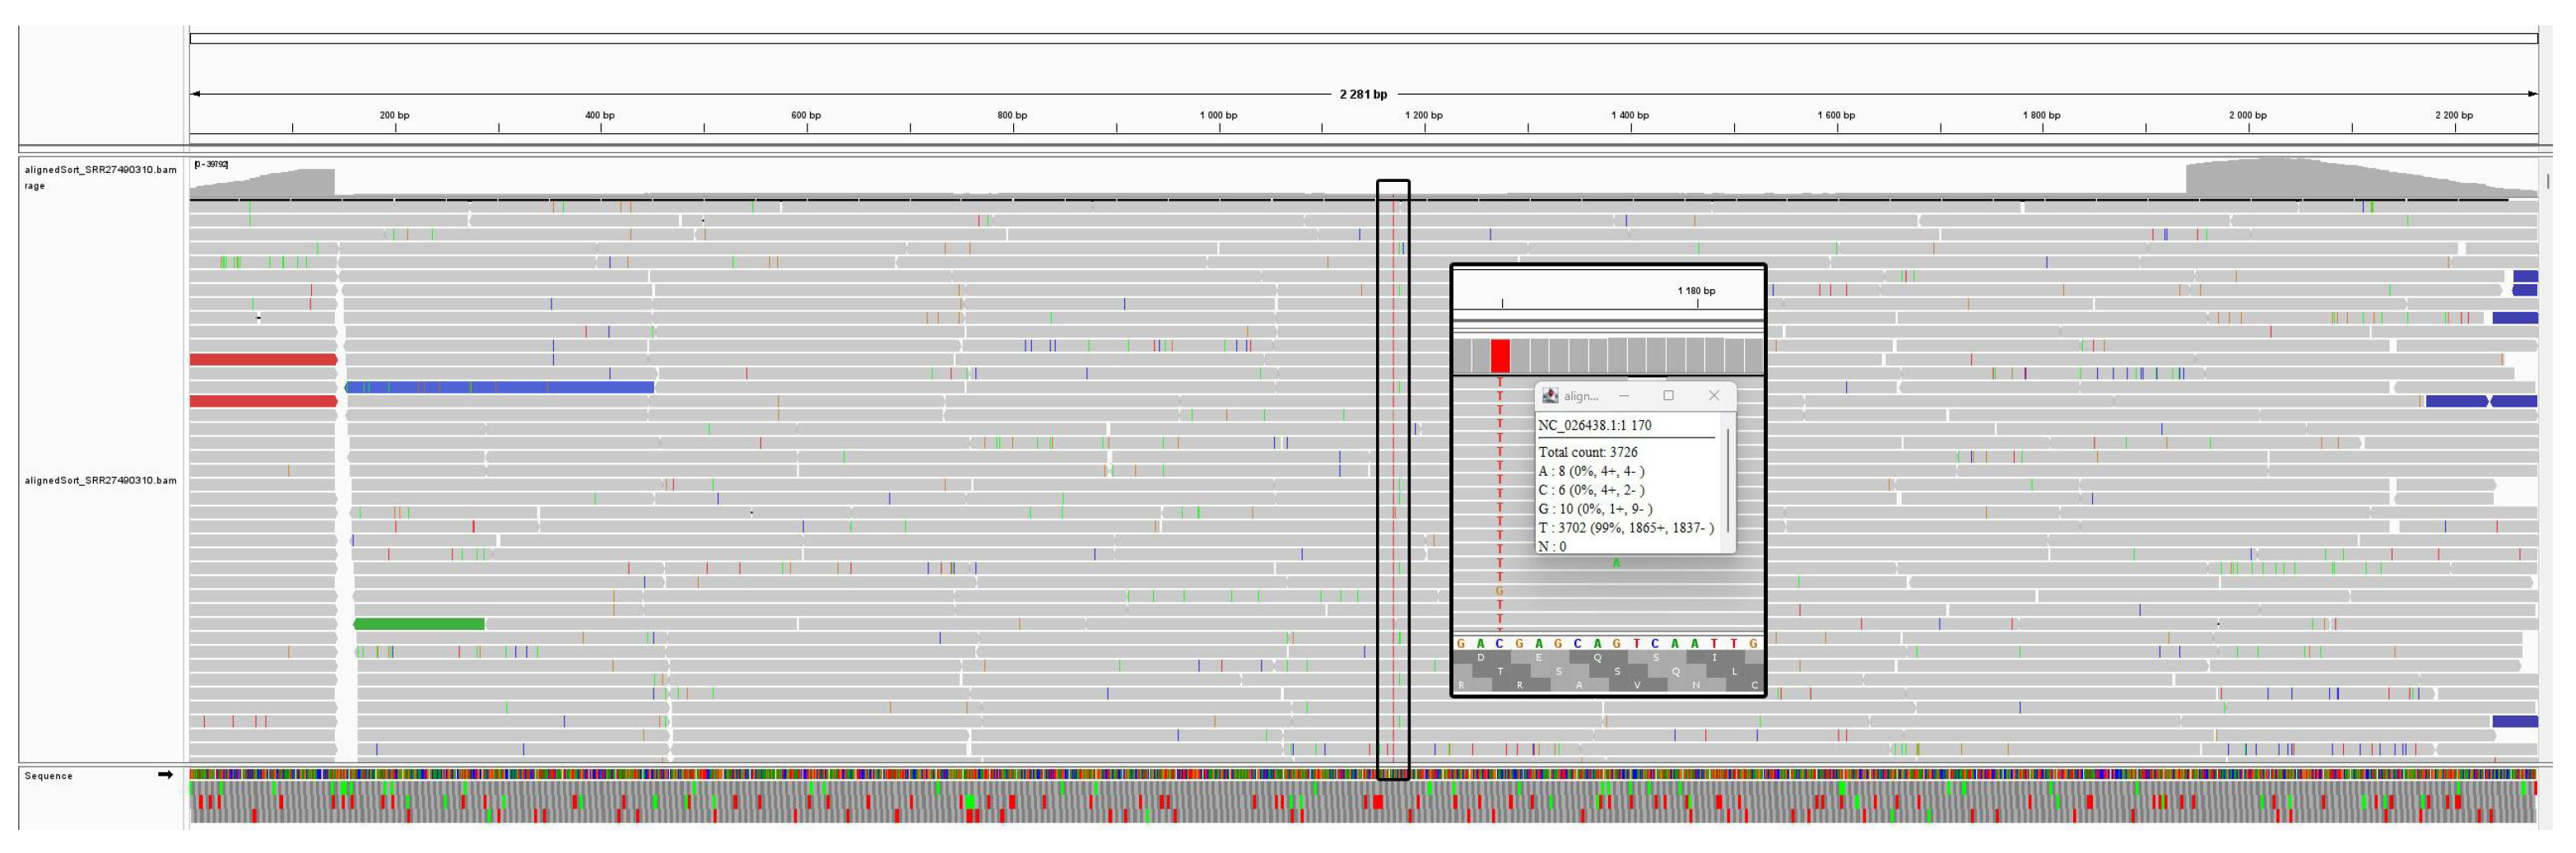
Task: Minimize the allele count popup window
Action: click(x=1623, y=396)
